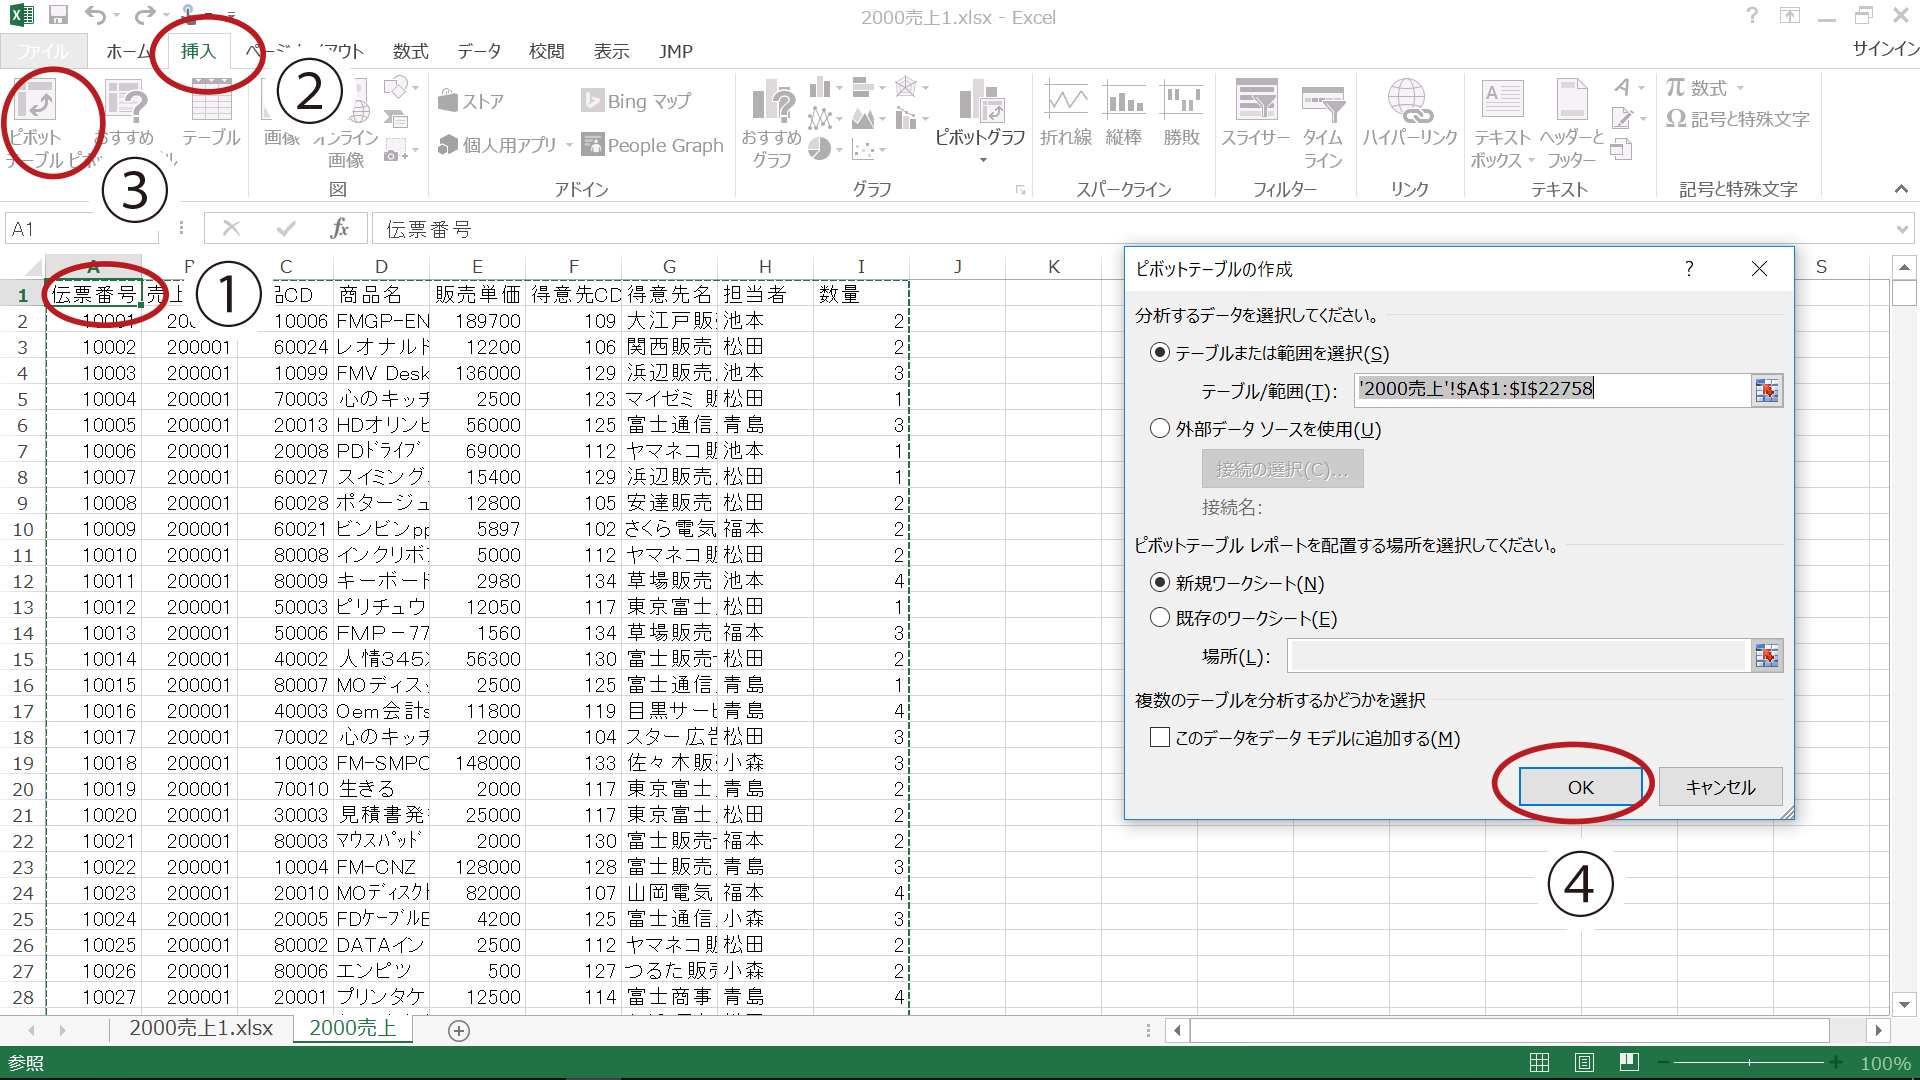1920x1080 pixels.
Task: Click the horizontal scrollbar
Action: click(1510, 1030)
